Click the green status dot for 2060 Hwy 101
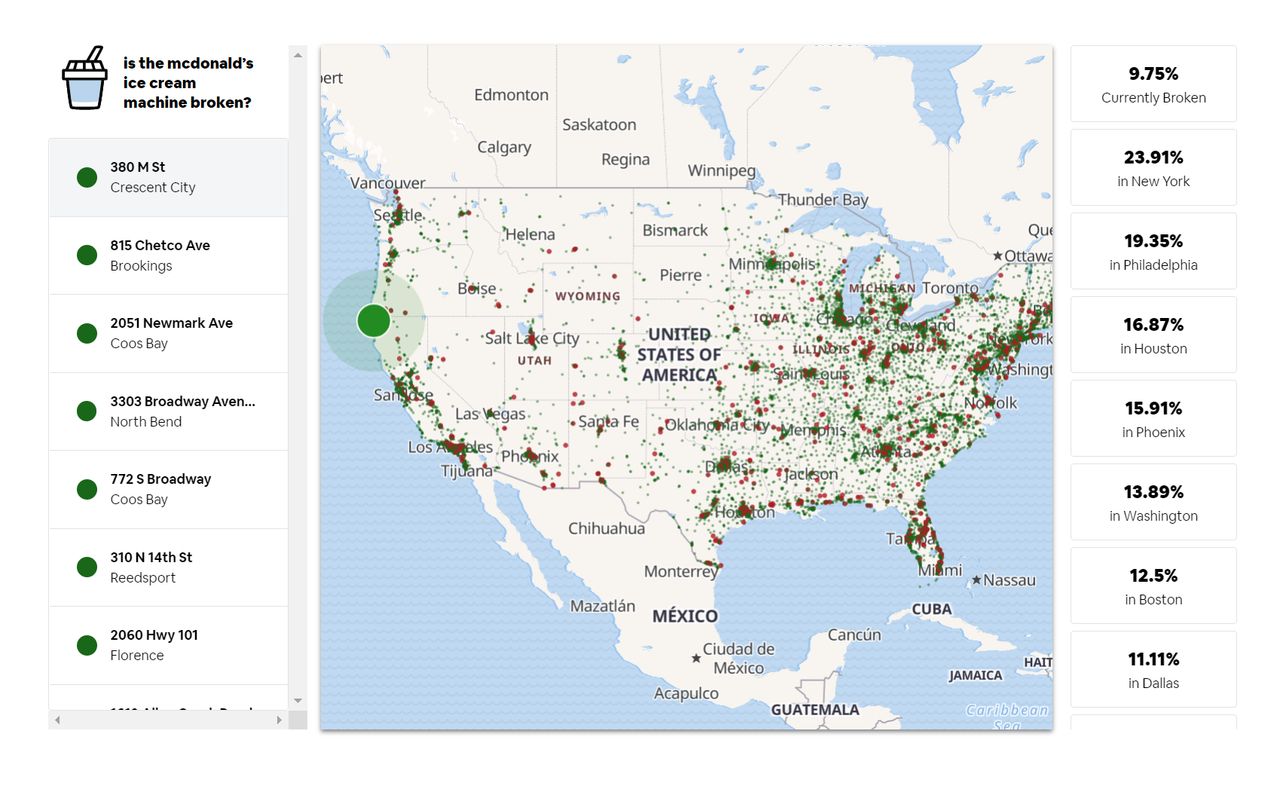1280x789 pixels. [87, 645]
